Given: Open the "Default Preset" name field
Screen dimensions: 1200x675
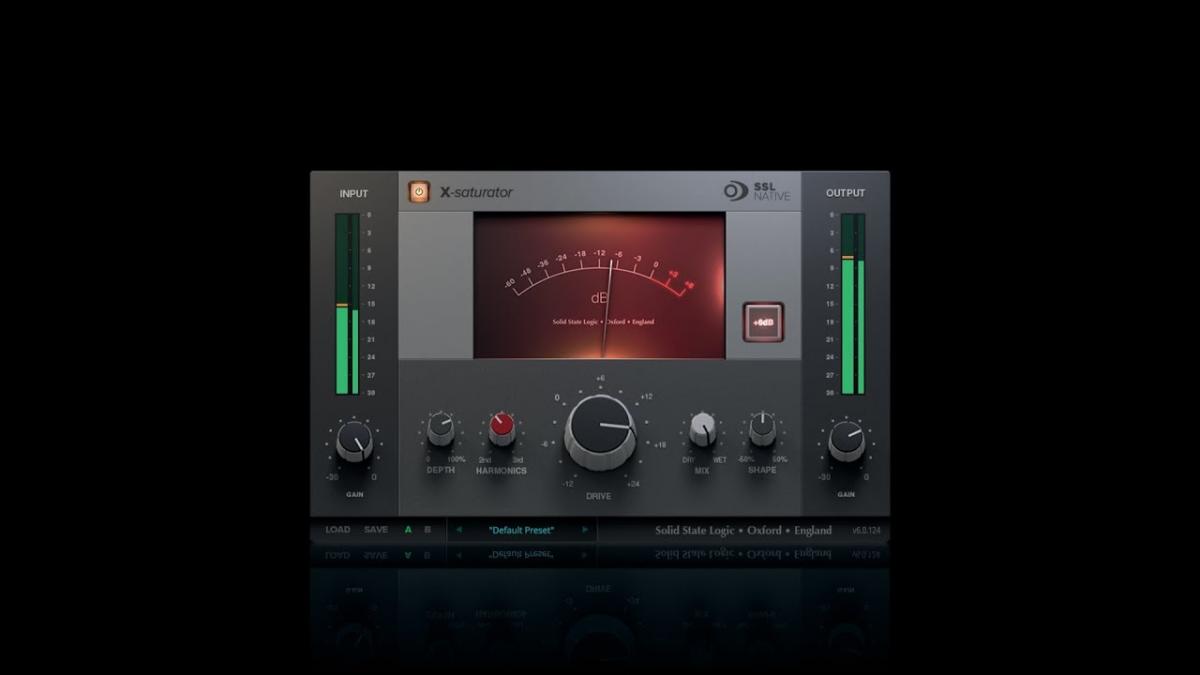Looking at the screenshot, I should [x=521, y=530].
